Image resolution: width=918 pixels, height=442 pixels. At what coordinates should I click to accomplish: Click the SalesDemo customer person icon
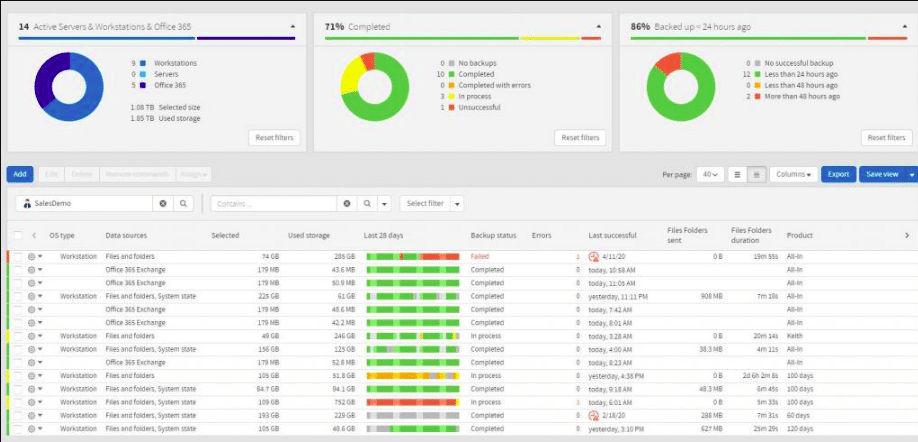(x=27, y=204)
